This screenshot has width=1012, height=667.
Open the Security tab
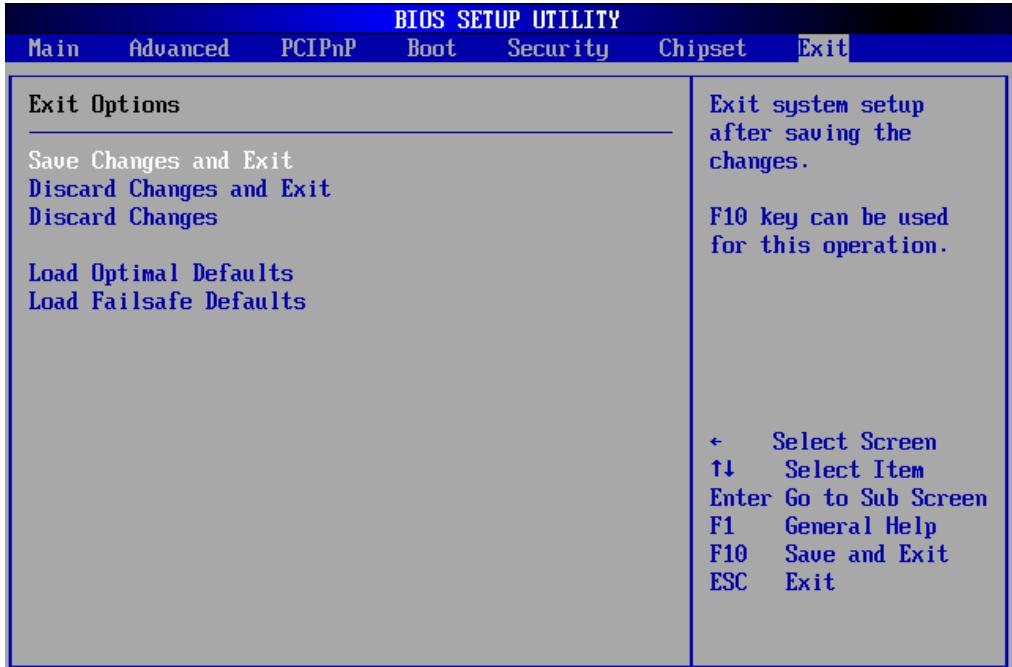click(558, 48)
